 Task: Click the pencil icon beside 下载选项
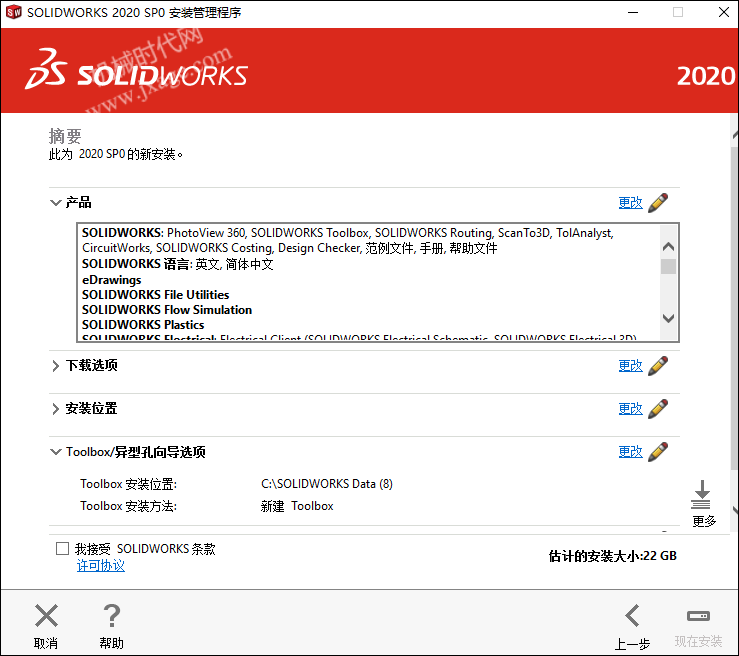[x=658, y=366]
